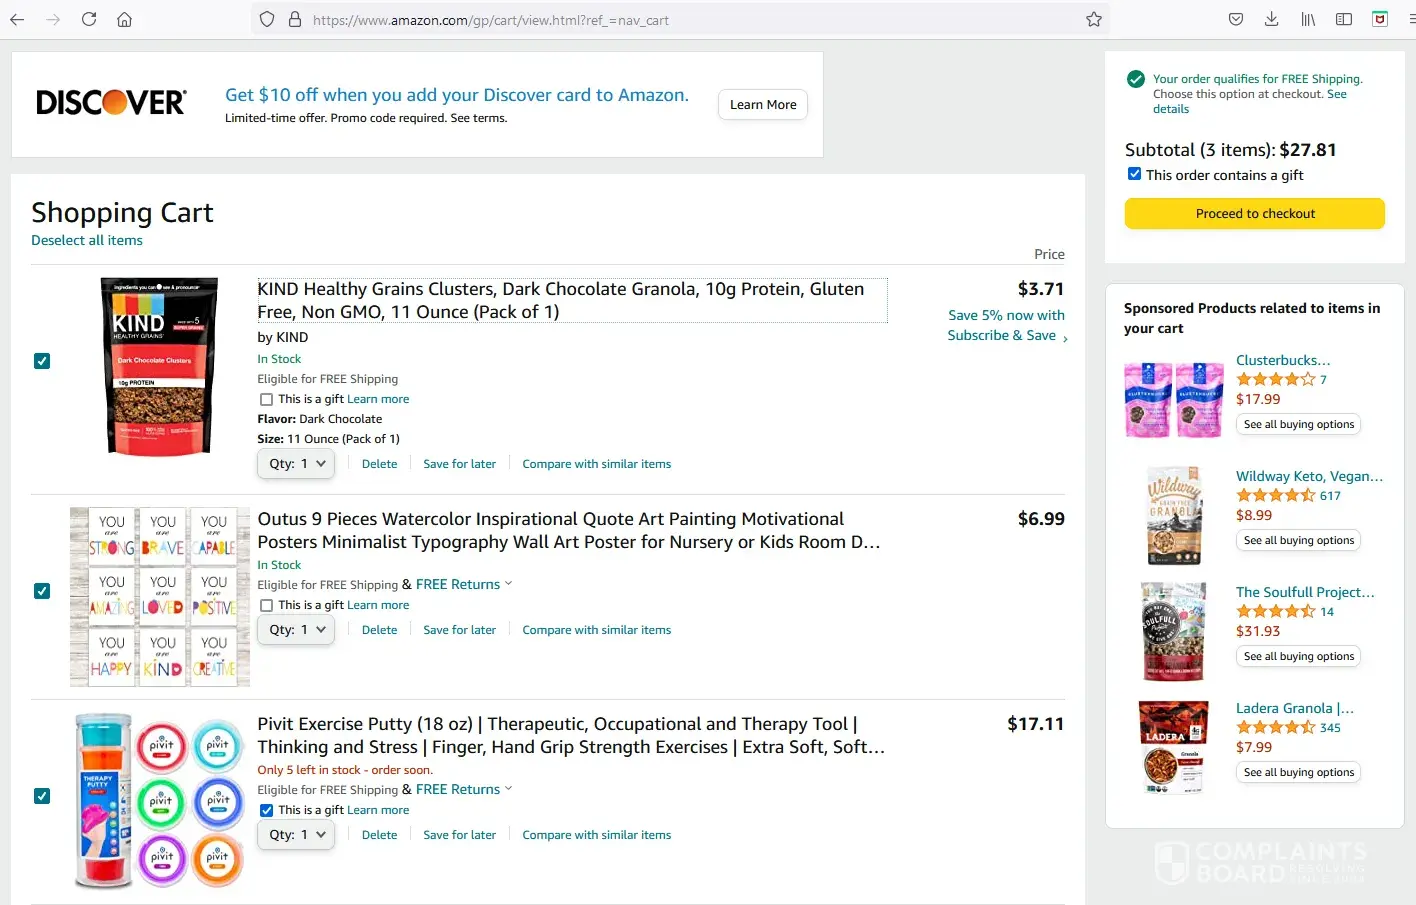This screenshot has width=1416, height=905.
Task: Click Learn More on Discover offer
Action: 762,105
